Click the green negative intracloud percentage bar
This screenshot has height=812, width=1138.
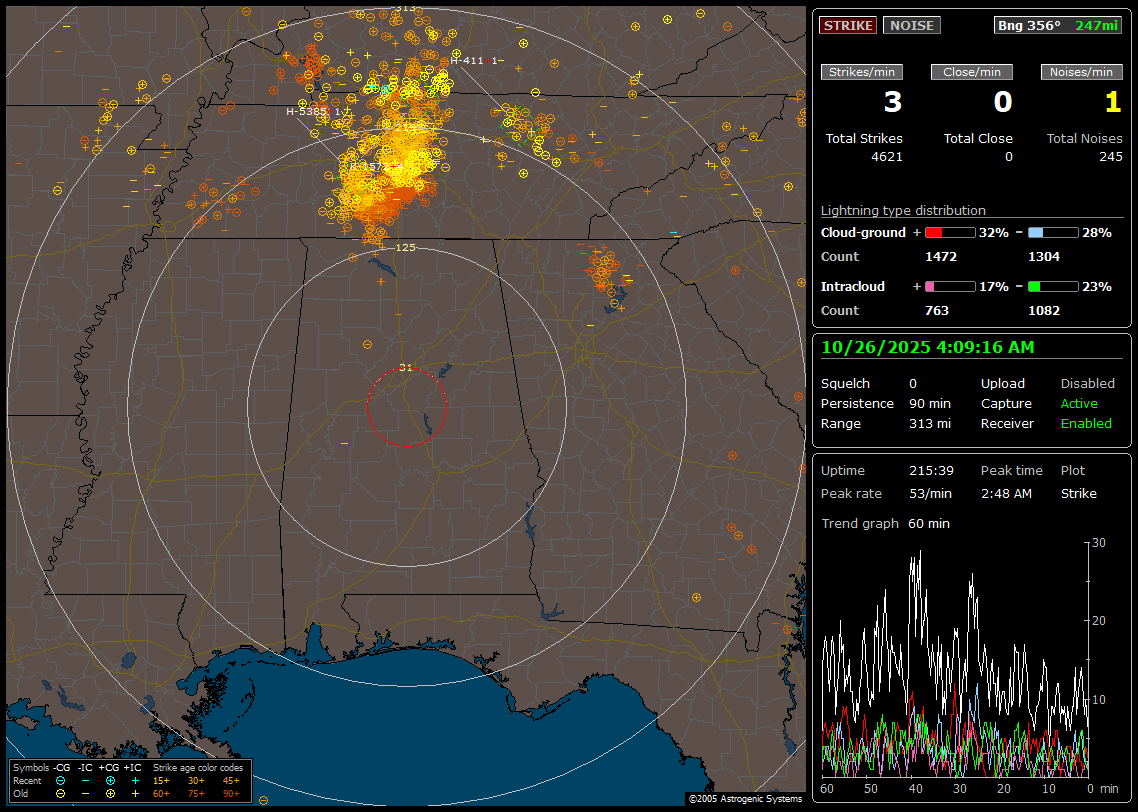(x=1053, y=286)
